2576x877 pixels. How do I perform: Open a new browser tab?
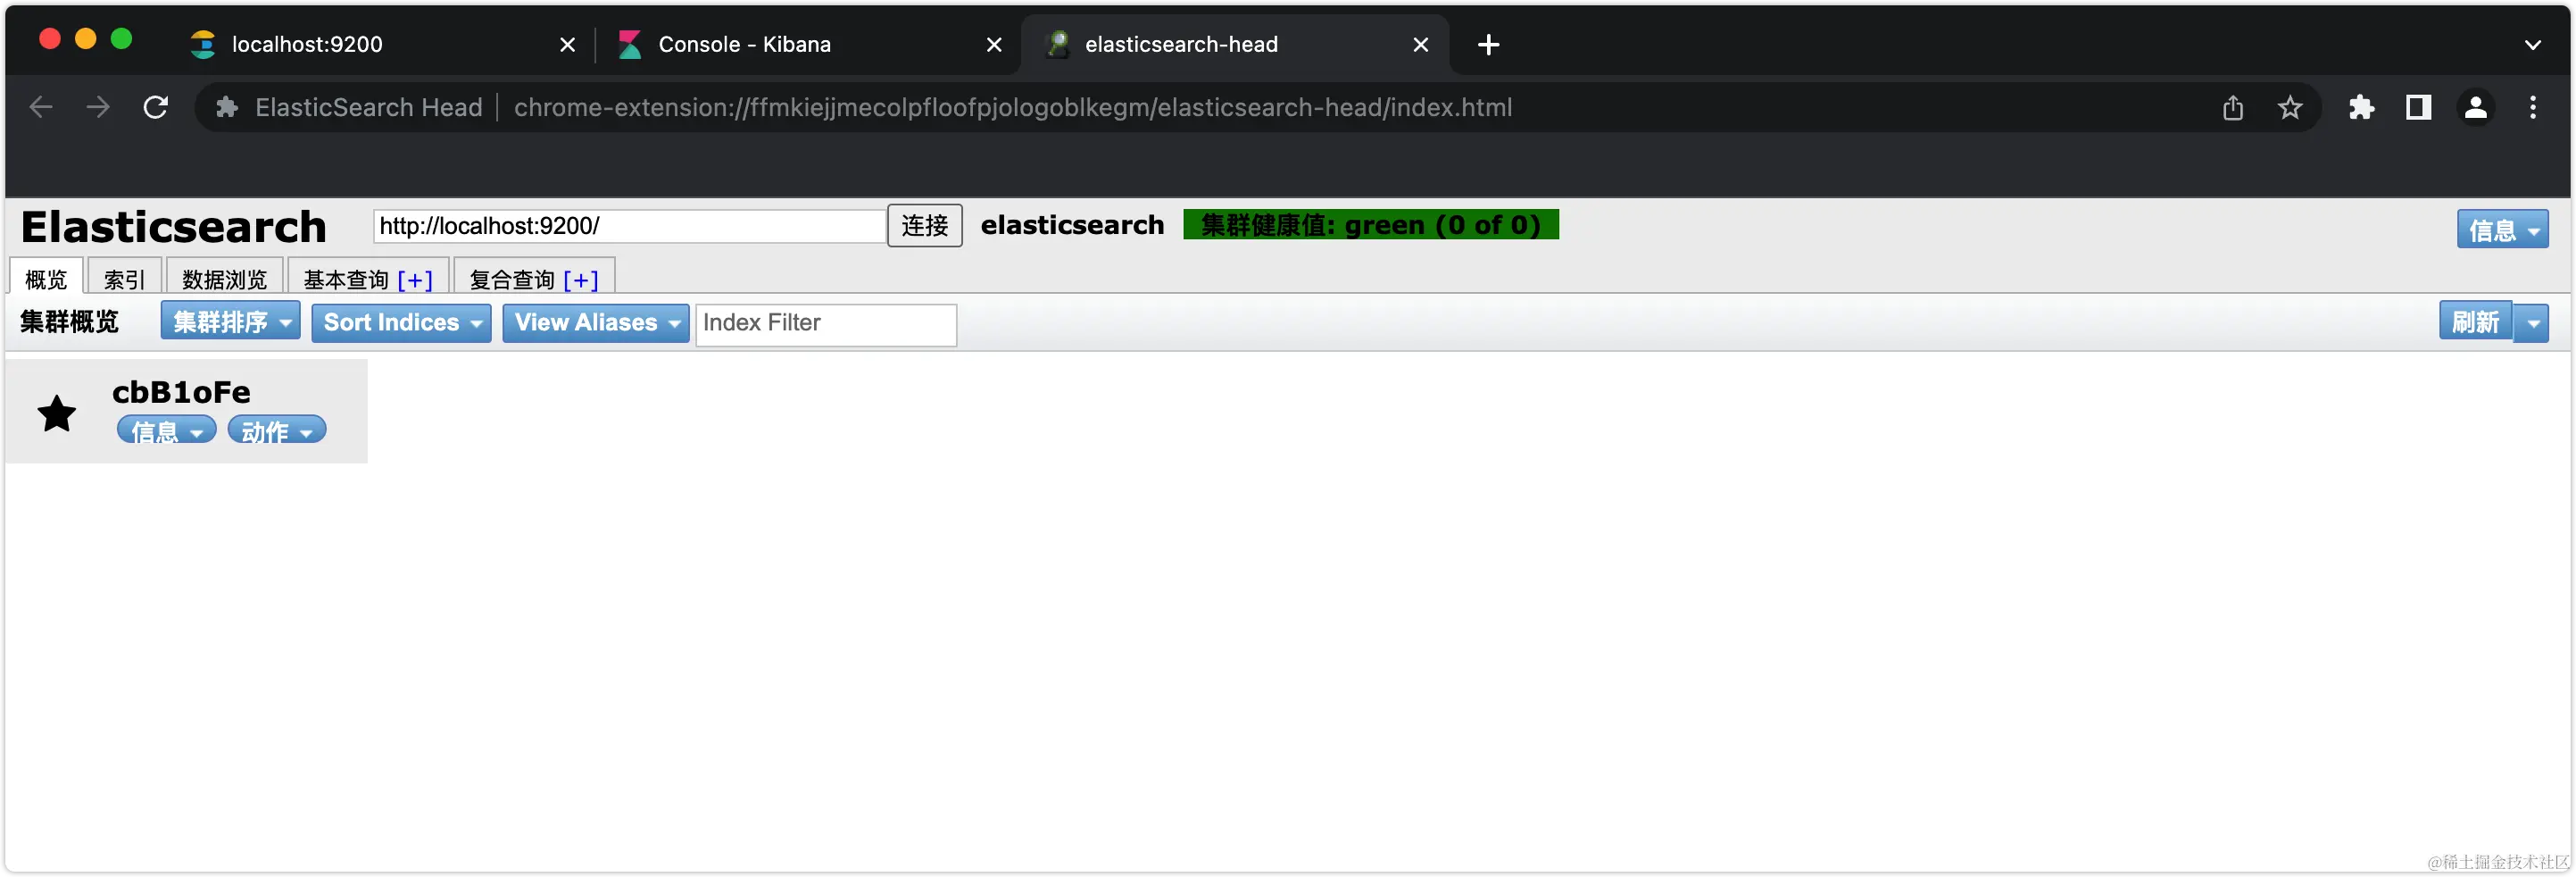(x=1488, y=44)
